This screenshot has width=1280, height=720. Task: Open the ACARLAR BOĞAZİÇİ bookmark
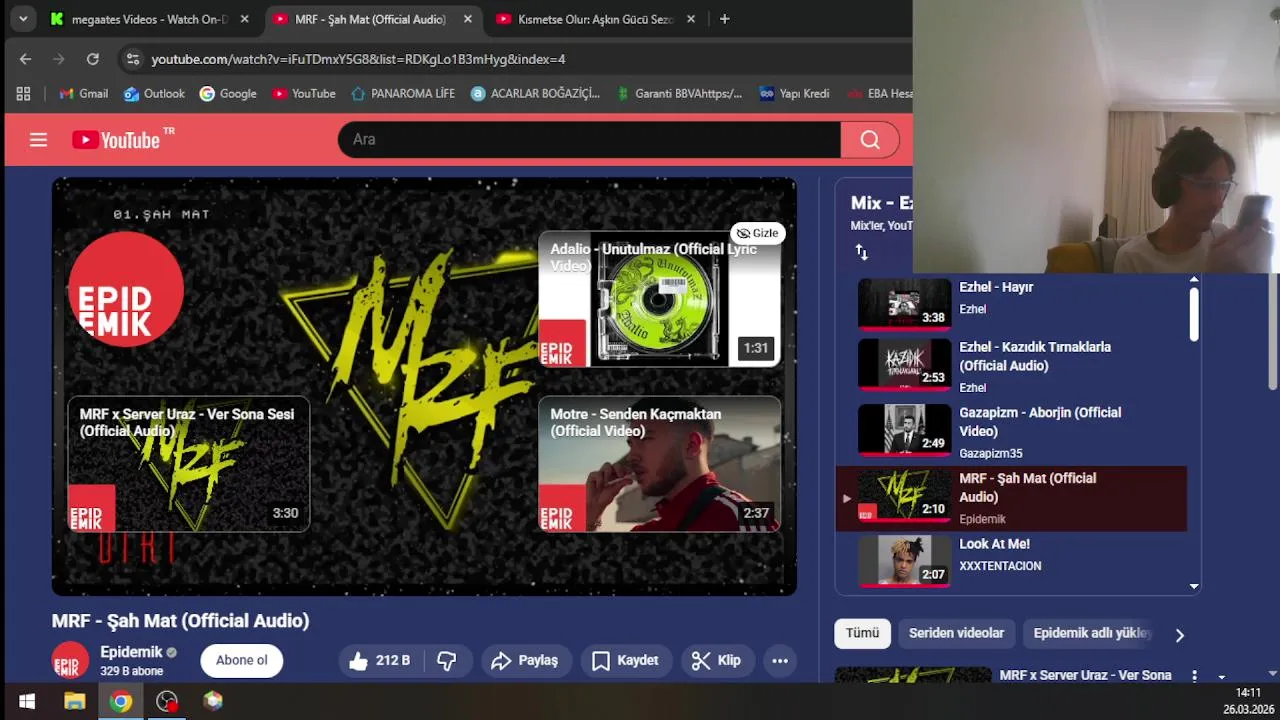click(x=535, y=94)
